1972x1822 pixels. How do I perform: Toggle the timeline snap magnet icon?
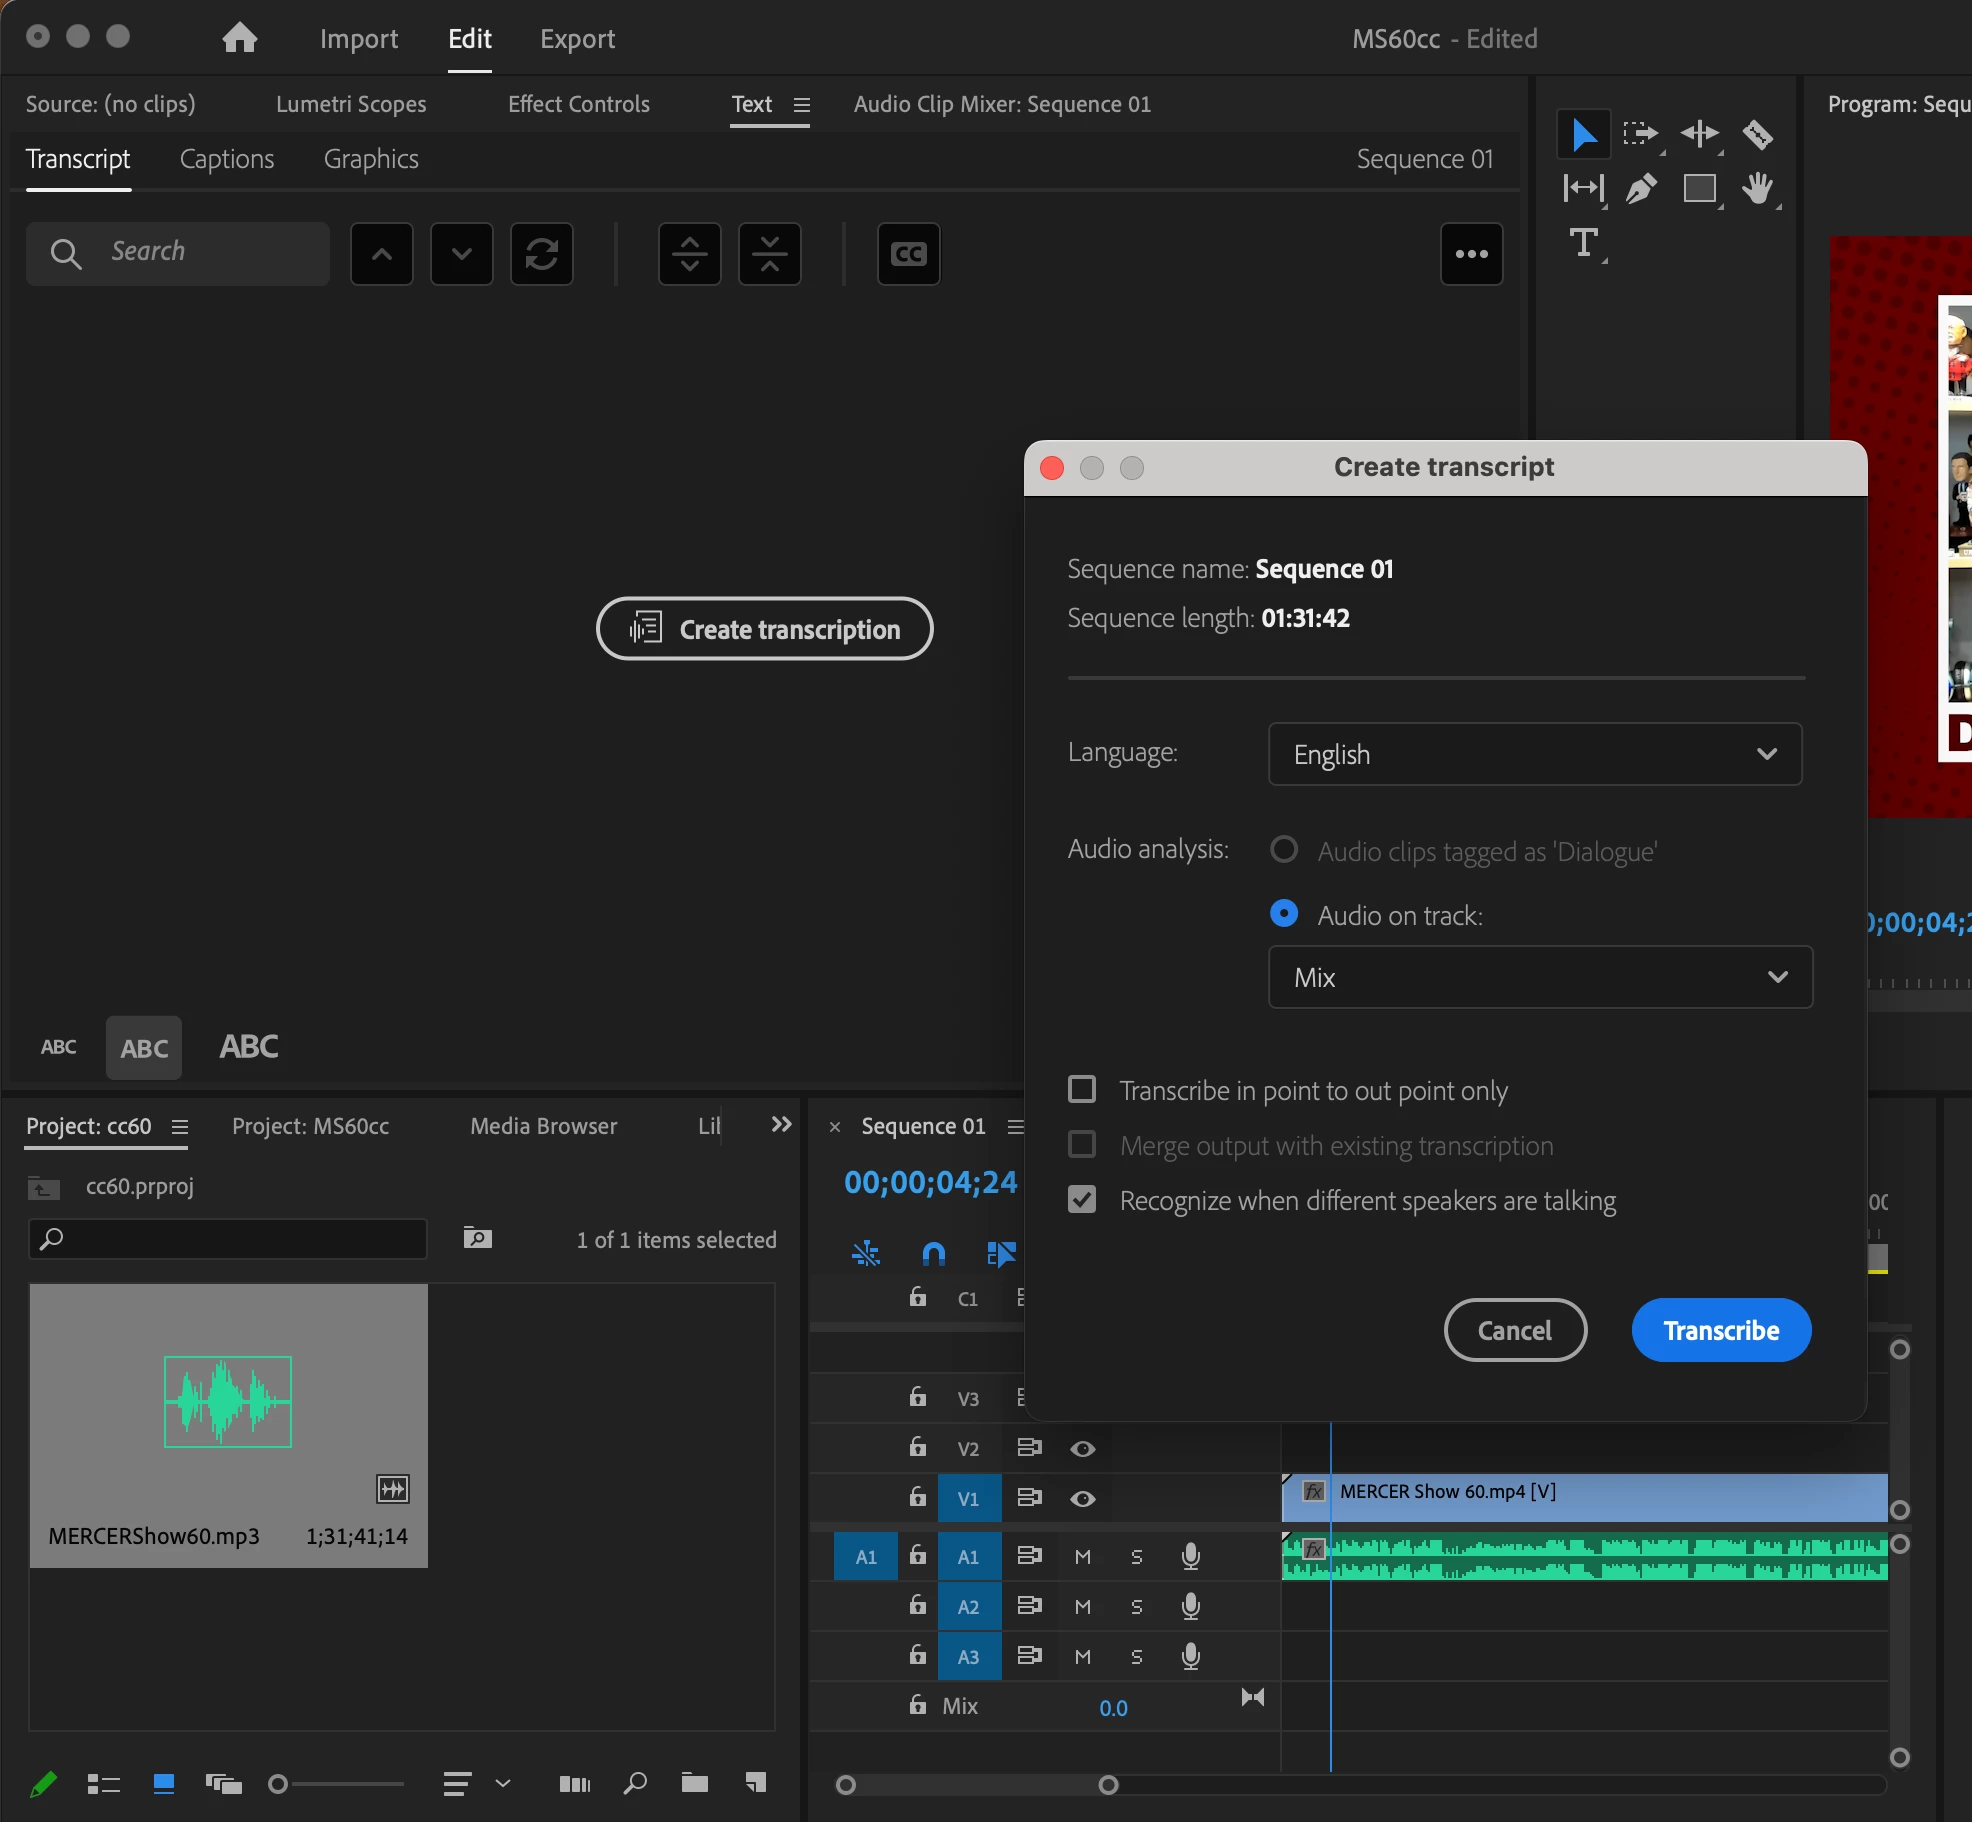[933, 1253]
